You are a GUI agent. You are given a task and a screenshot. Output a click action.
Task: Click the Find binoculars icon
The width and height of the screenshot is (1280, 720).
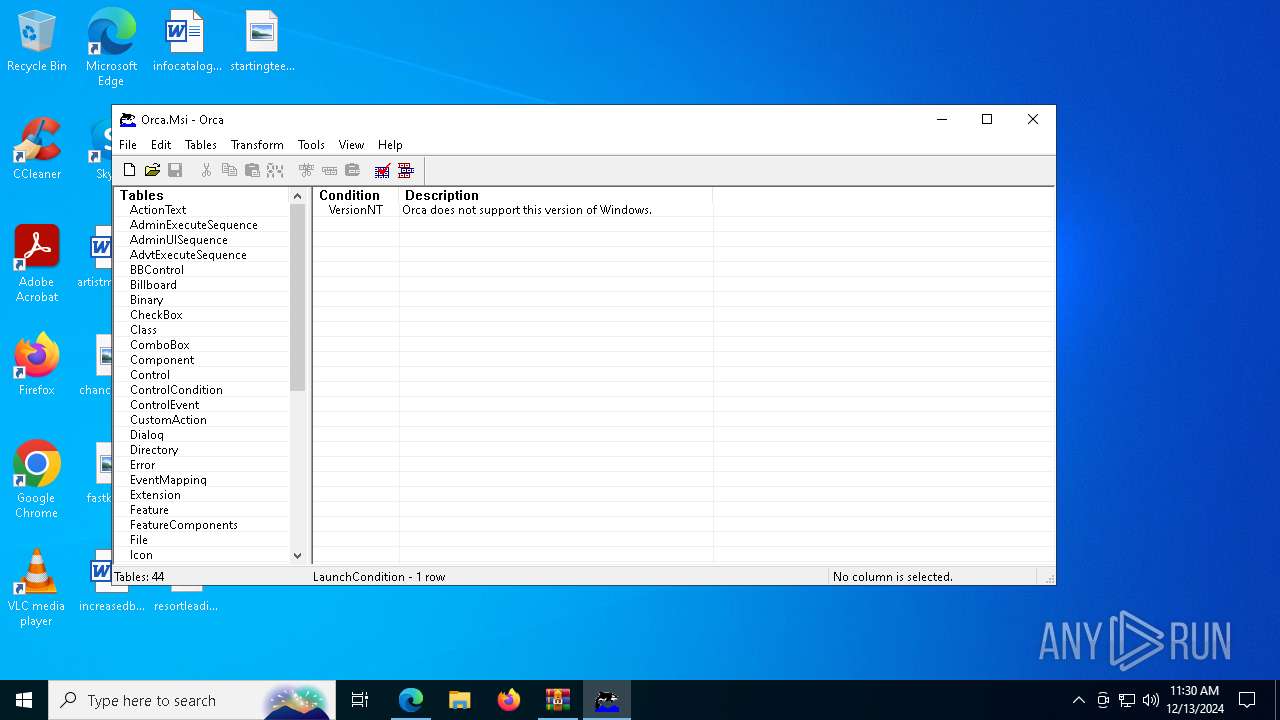[x=275, y=171]
